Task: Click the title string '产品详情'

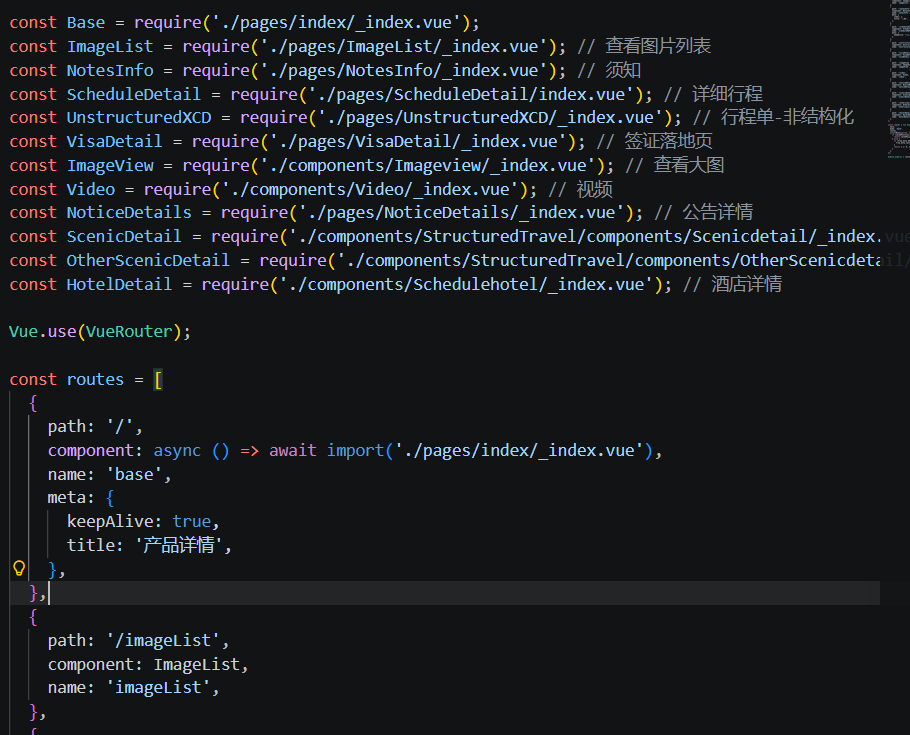Action: click(x=179, y=545)
